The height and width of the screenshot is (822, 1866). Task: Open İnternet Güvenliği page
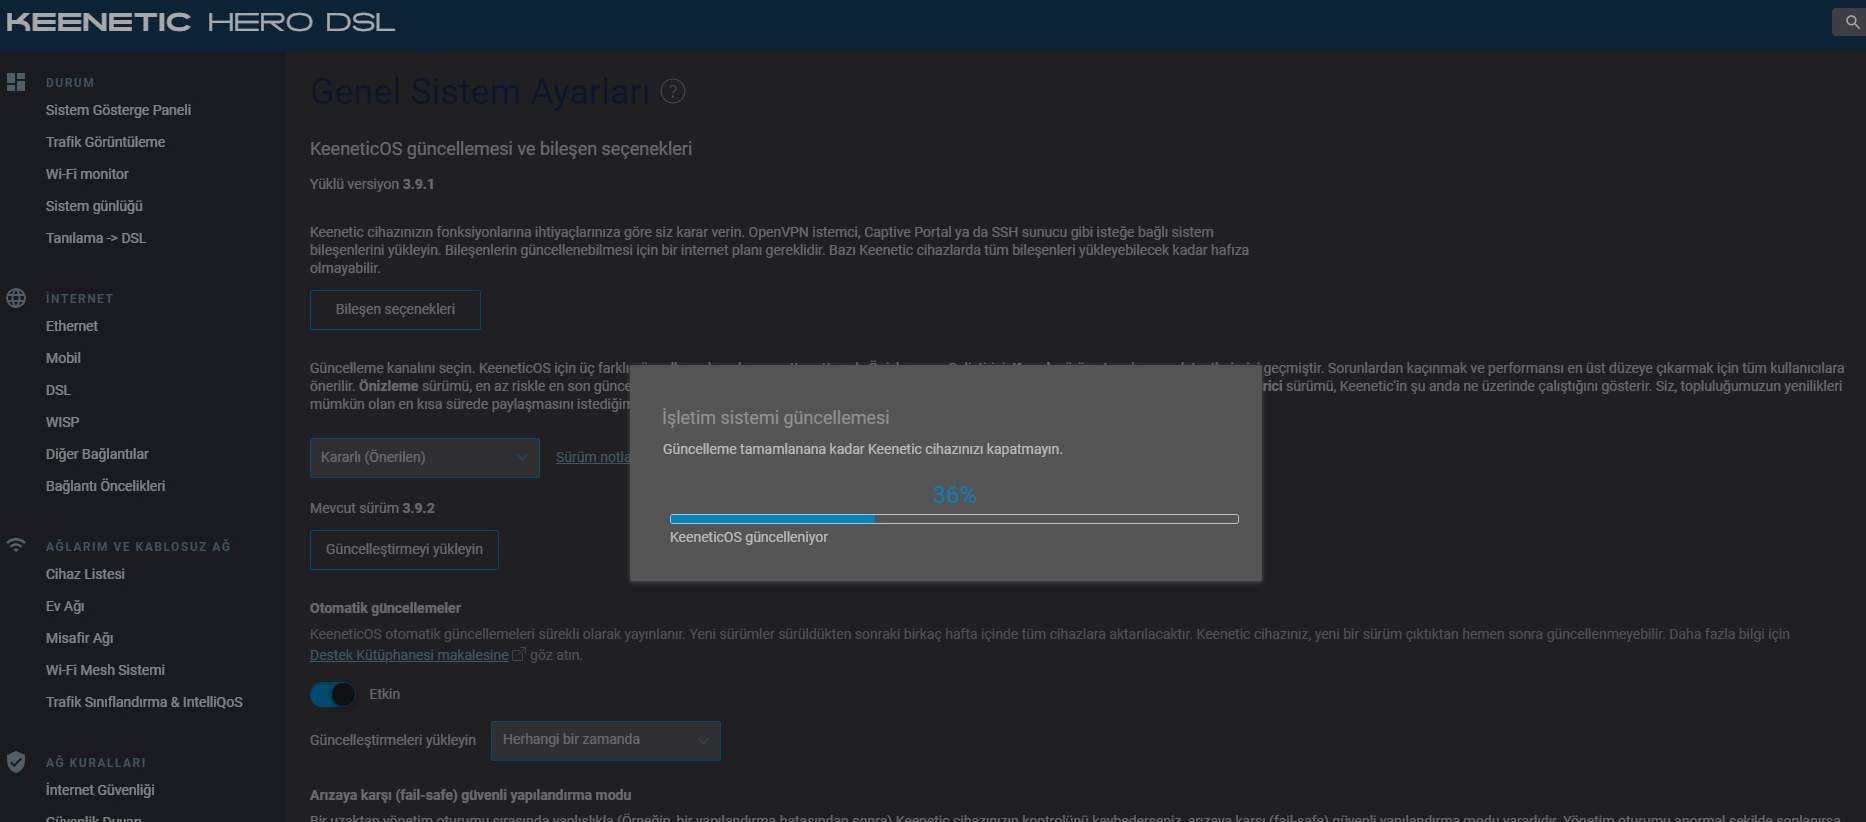tap(100, 790)
